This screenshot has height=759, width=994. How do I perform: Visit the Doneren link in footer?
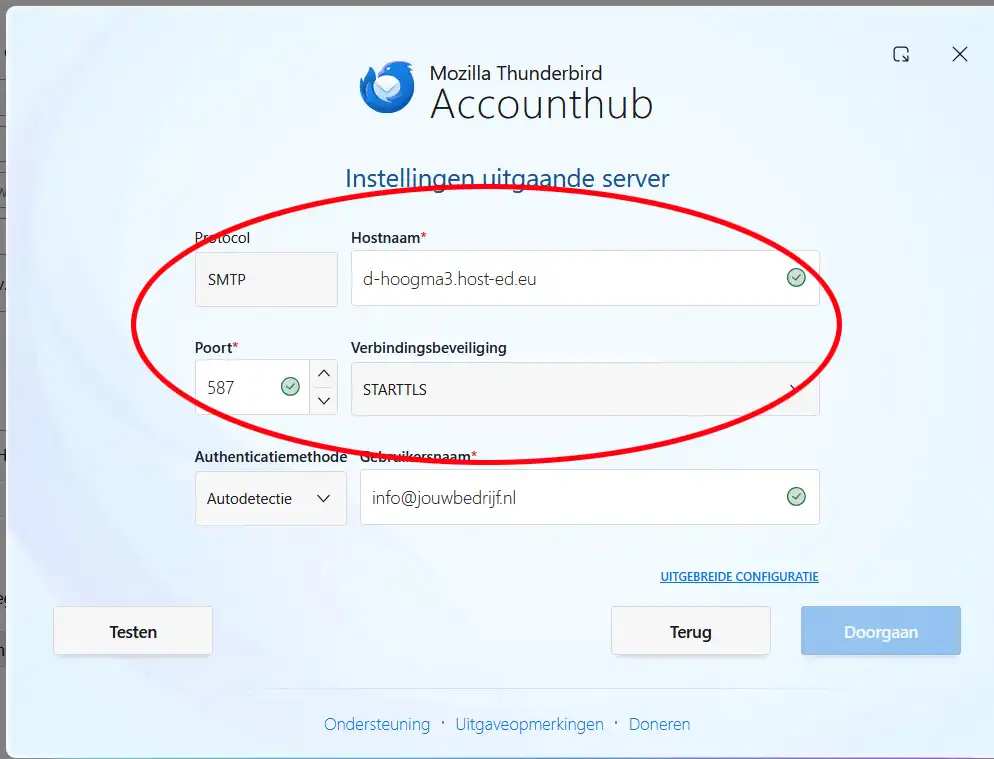coord(659,724)
